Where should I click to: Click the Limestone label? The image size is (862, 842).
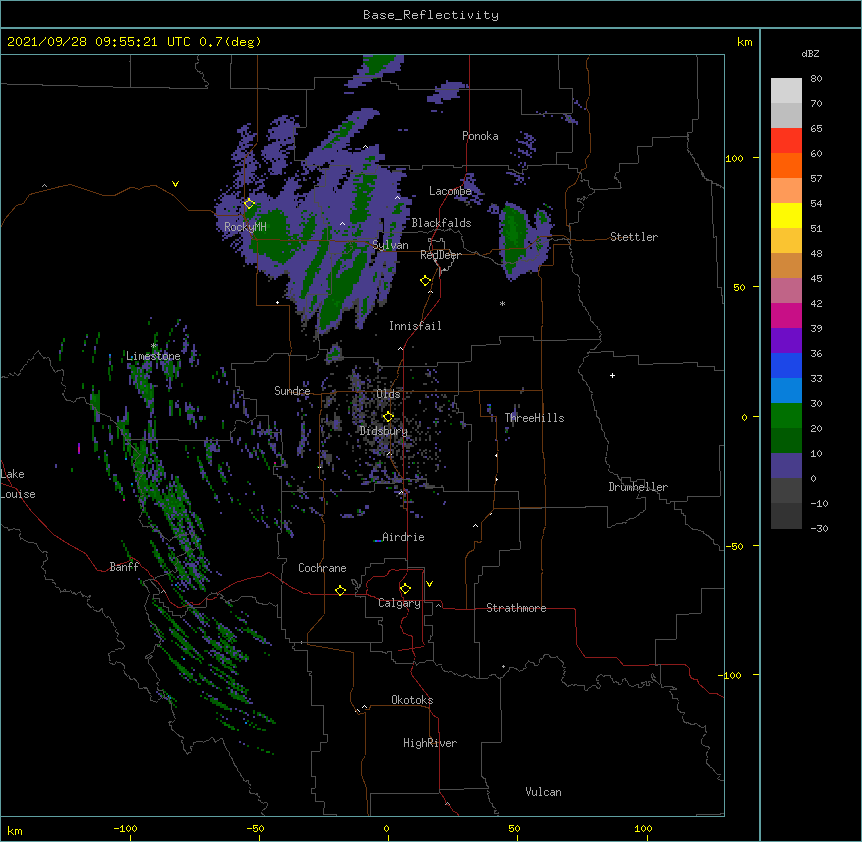click(153, 356)
